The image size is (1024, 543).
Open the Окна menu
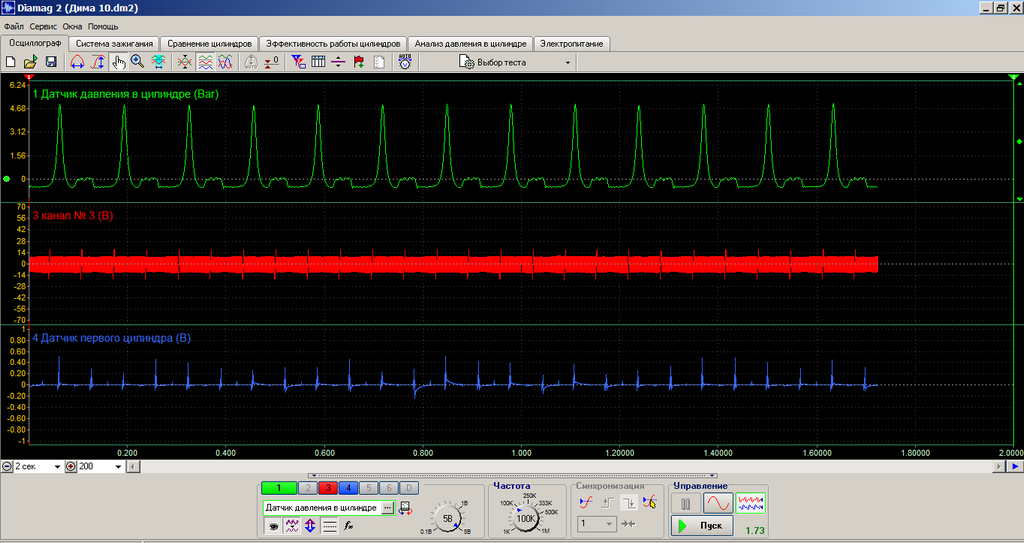tap(72, 27)
